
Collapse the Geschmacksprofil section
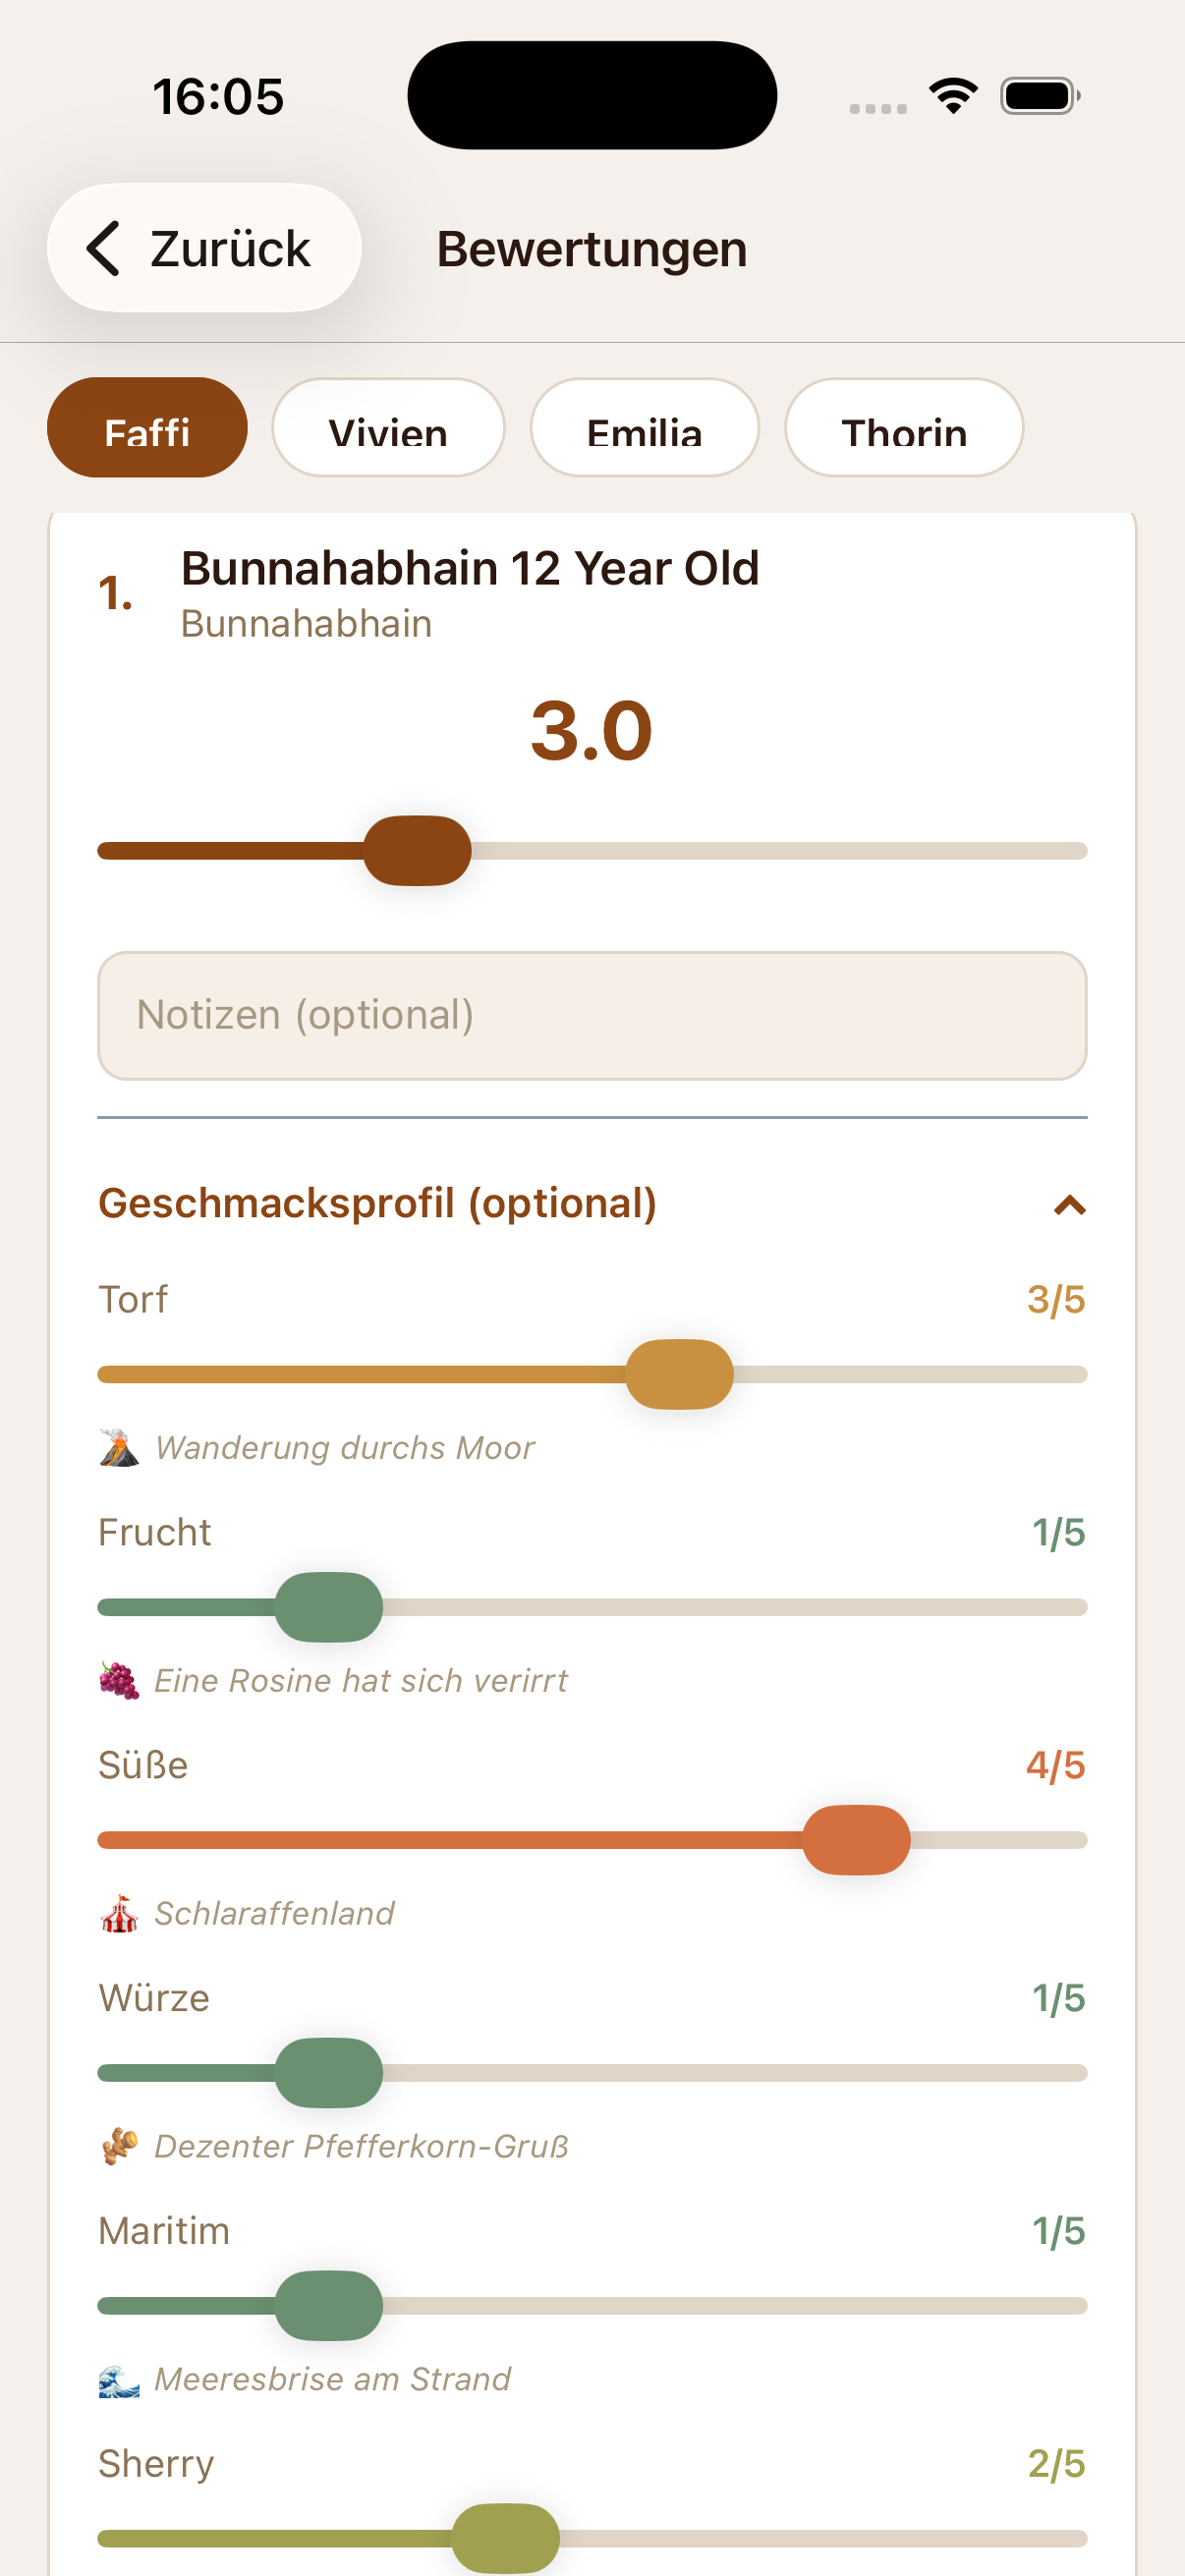tap(1069, 1207)
